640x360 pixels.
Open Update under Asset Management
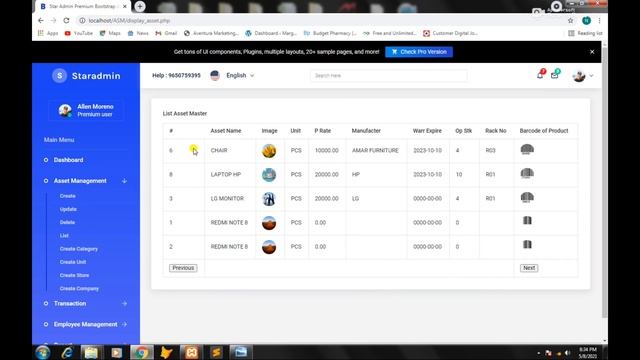point(68,209)
